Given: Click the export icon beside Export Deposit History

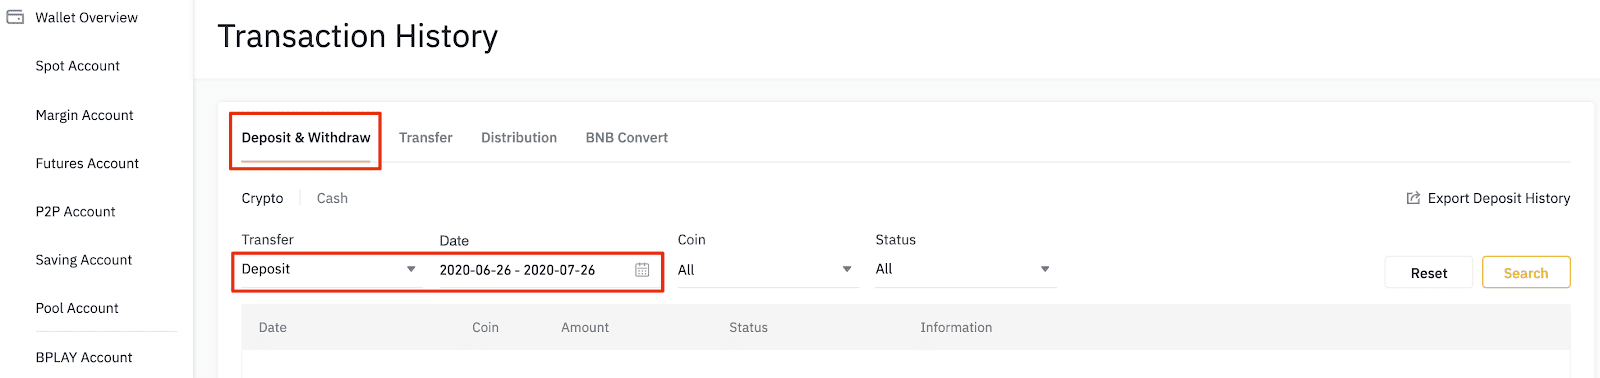Looking at the screenshot, I should pos(1413,198).
